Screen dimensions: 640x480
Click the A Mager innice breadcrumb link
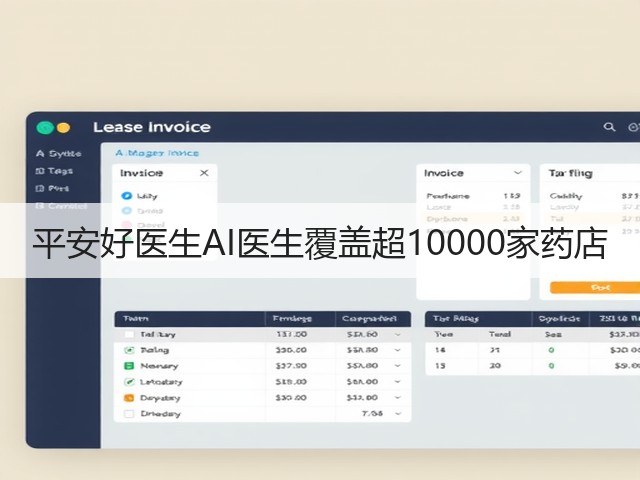157,153
